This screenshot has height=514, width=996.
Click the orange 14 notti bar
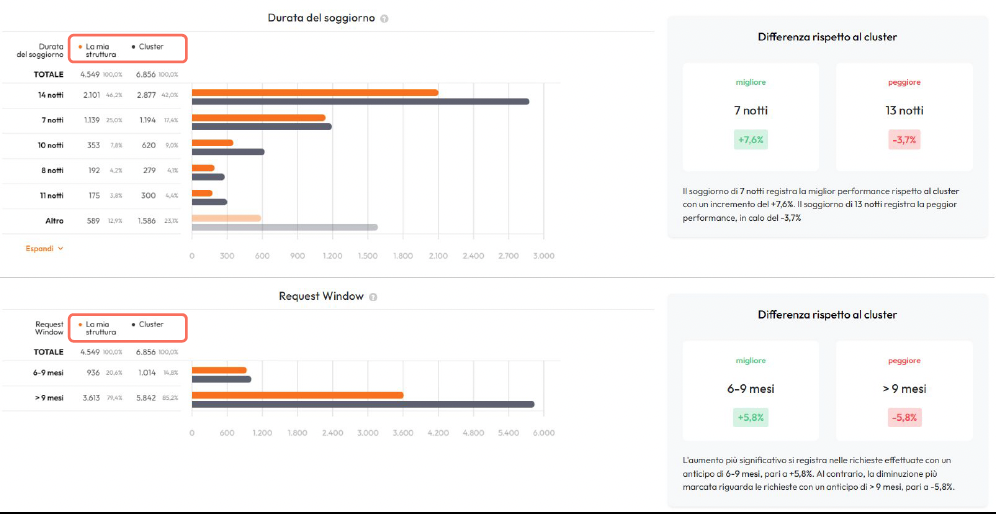click(314, 92)
